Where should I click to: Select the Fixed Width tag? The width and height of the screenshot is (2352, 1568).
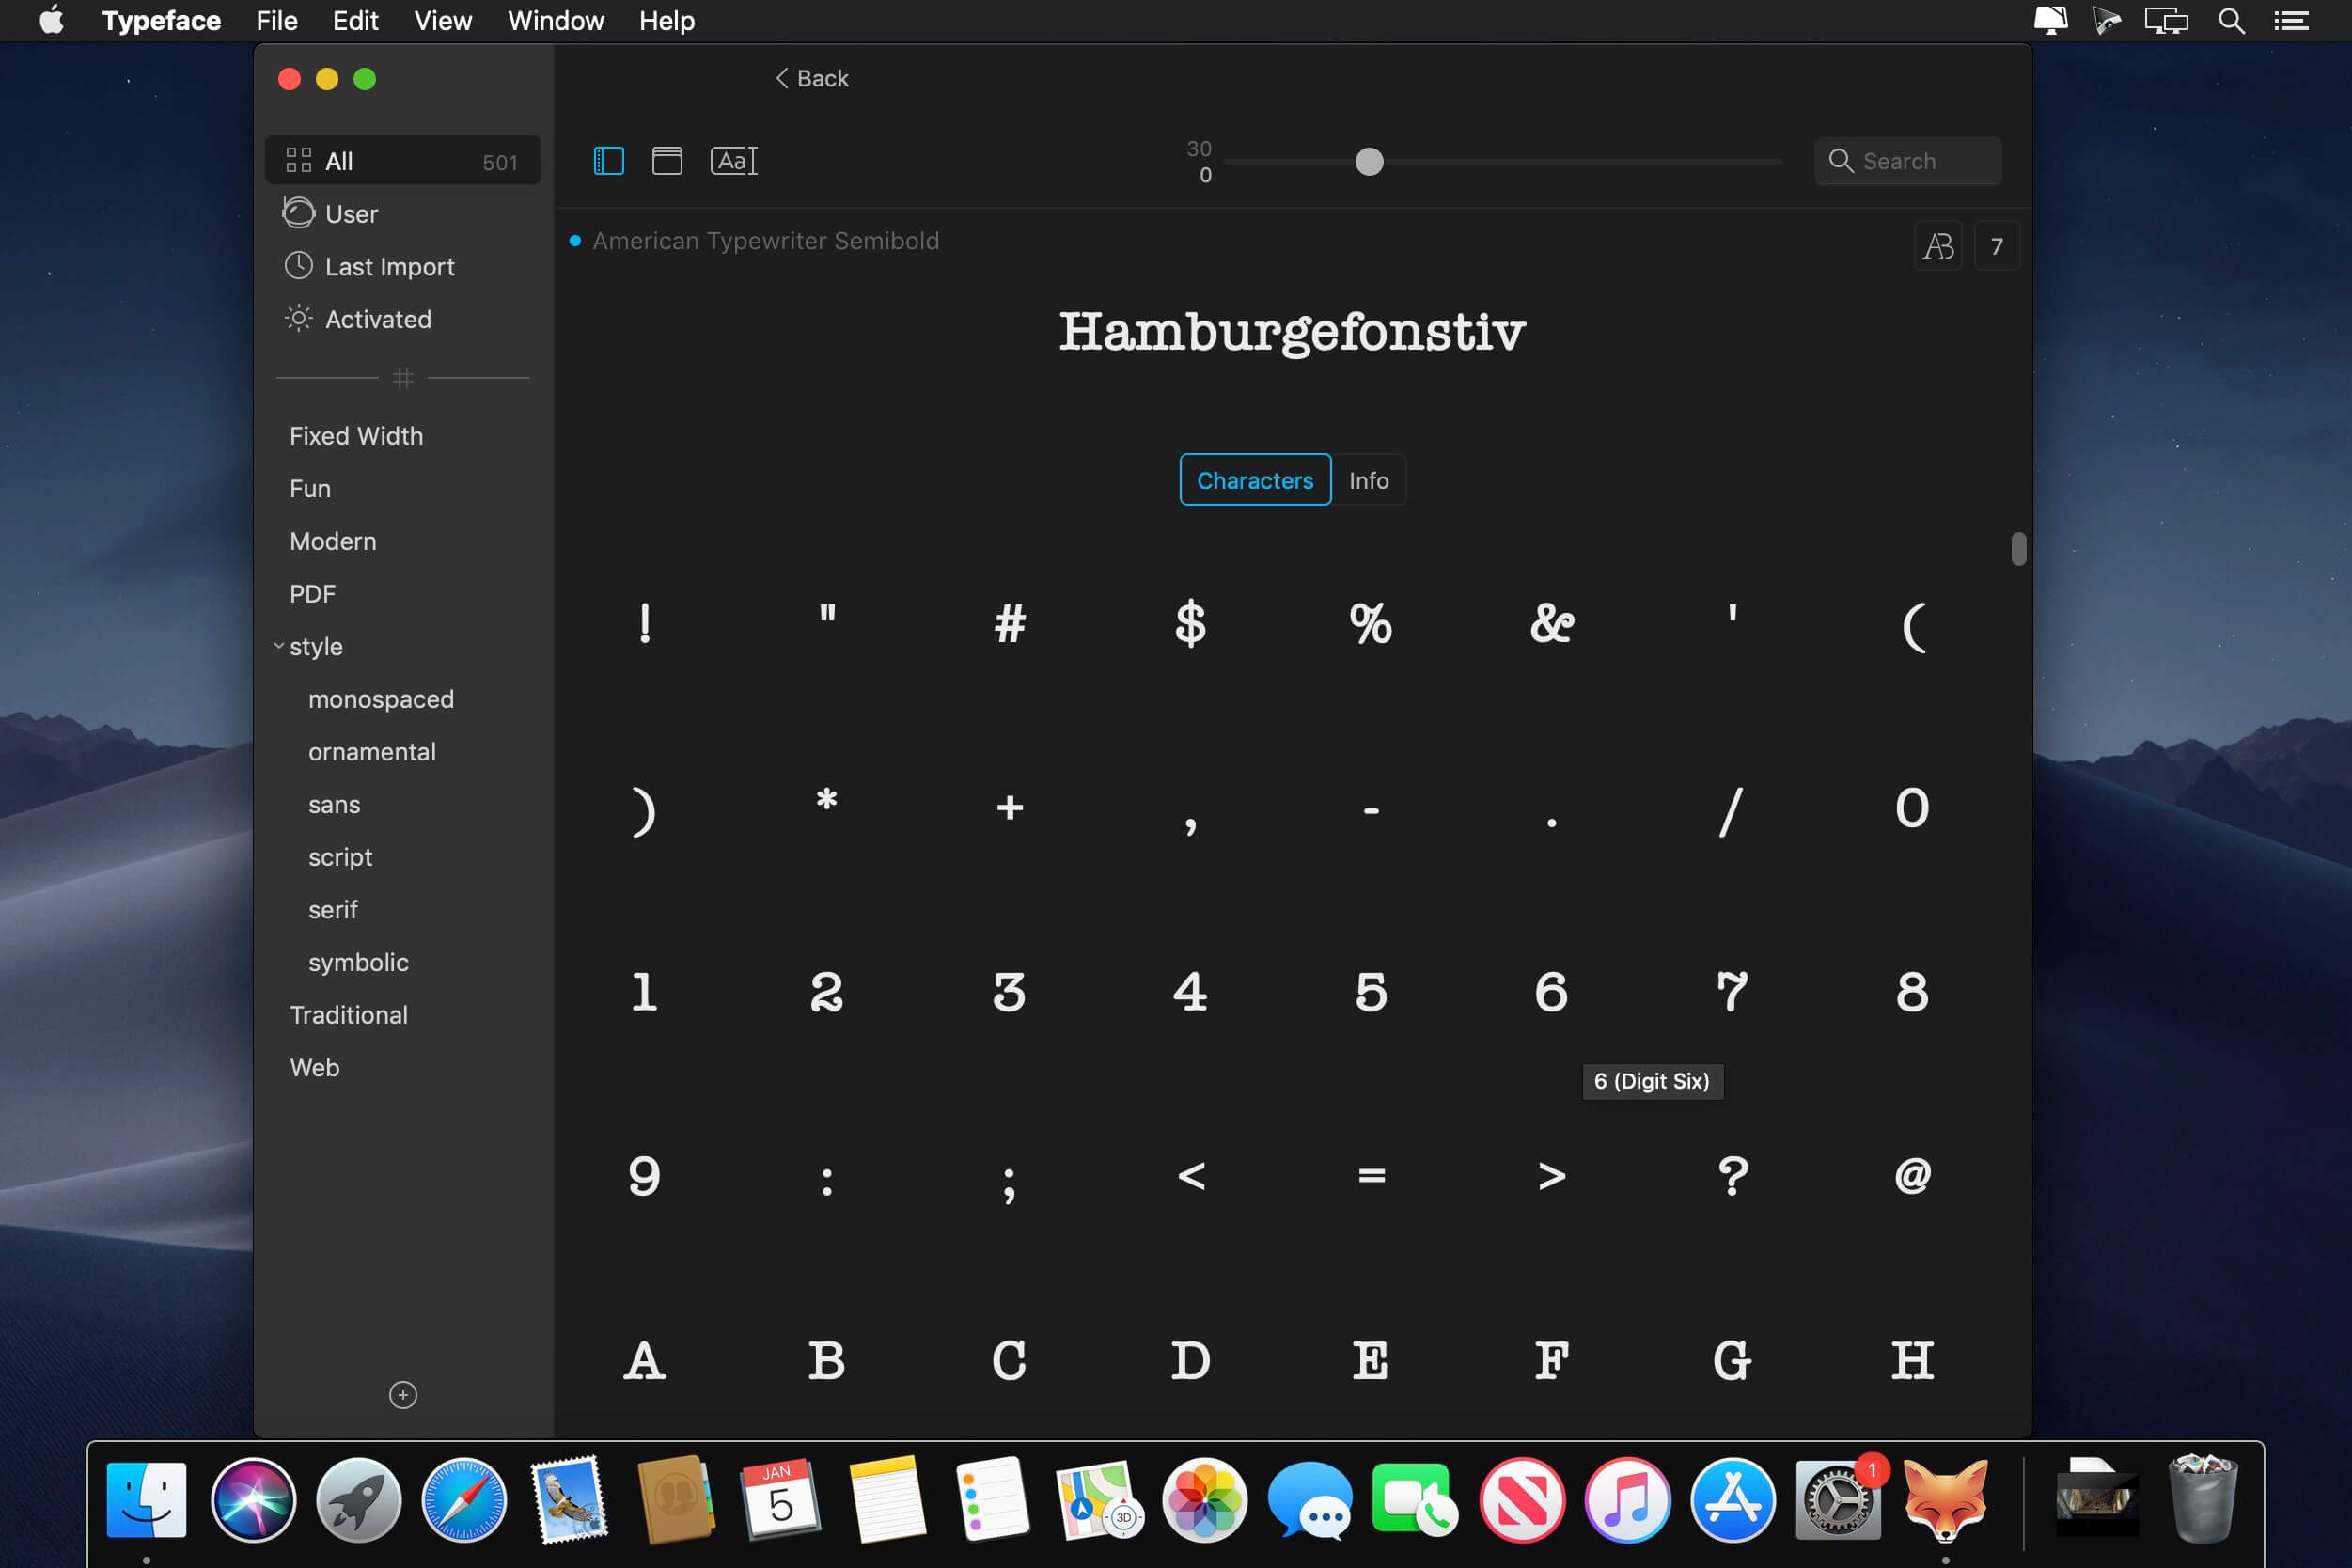tap(356, 436)
